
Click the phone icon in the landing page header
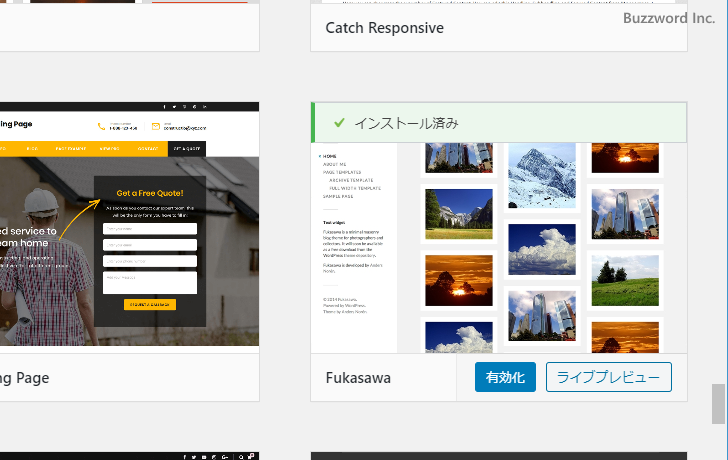tap(102, 126)
